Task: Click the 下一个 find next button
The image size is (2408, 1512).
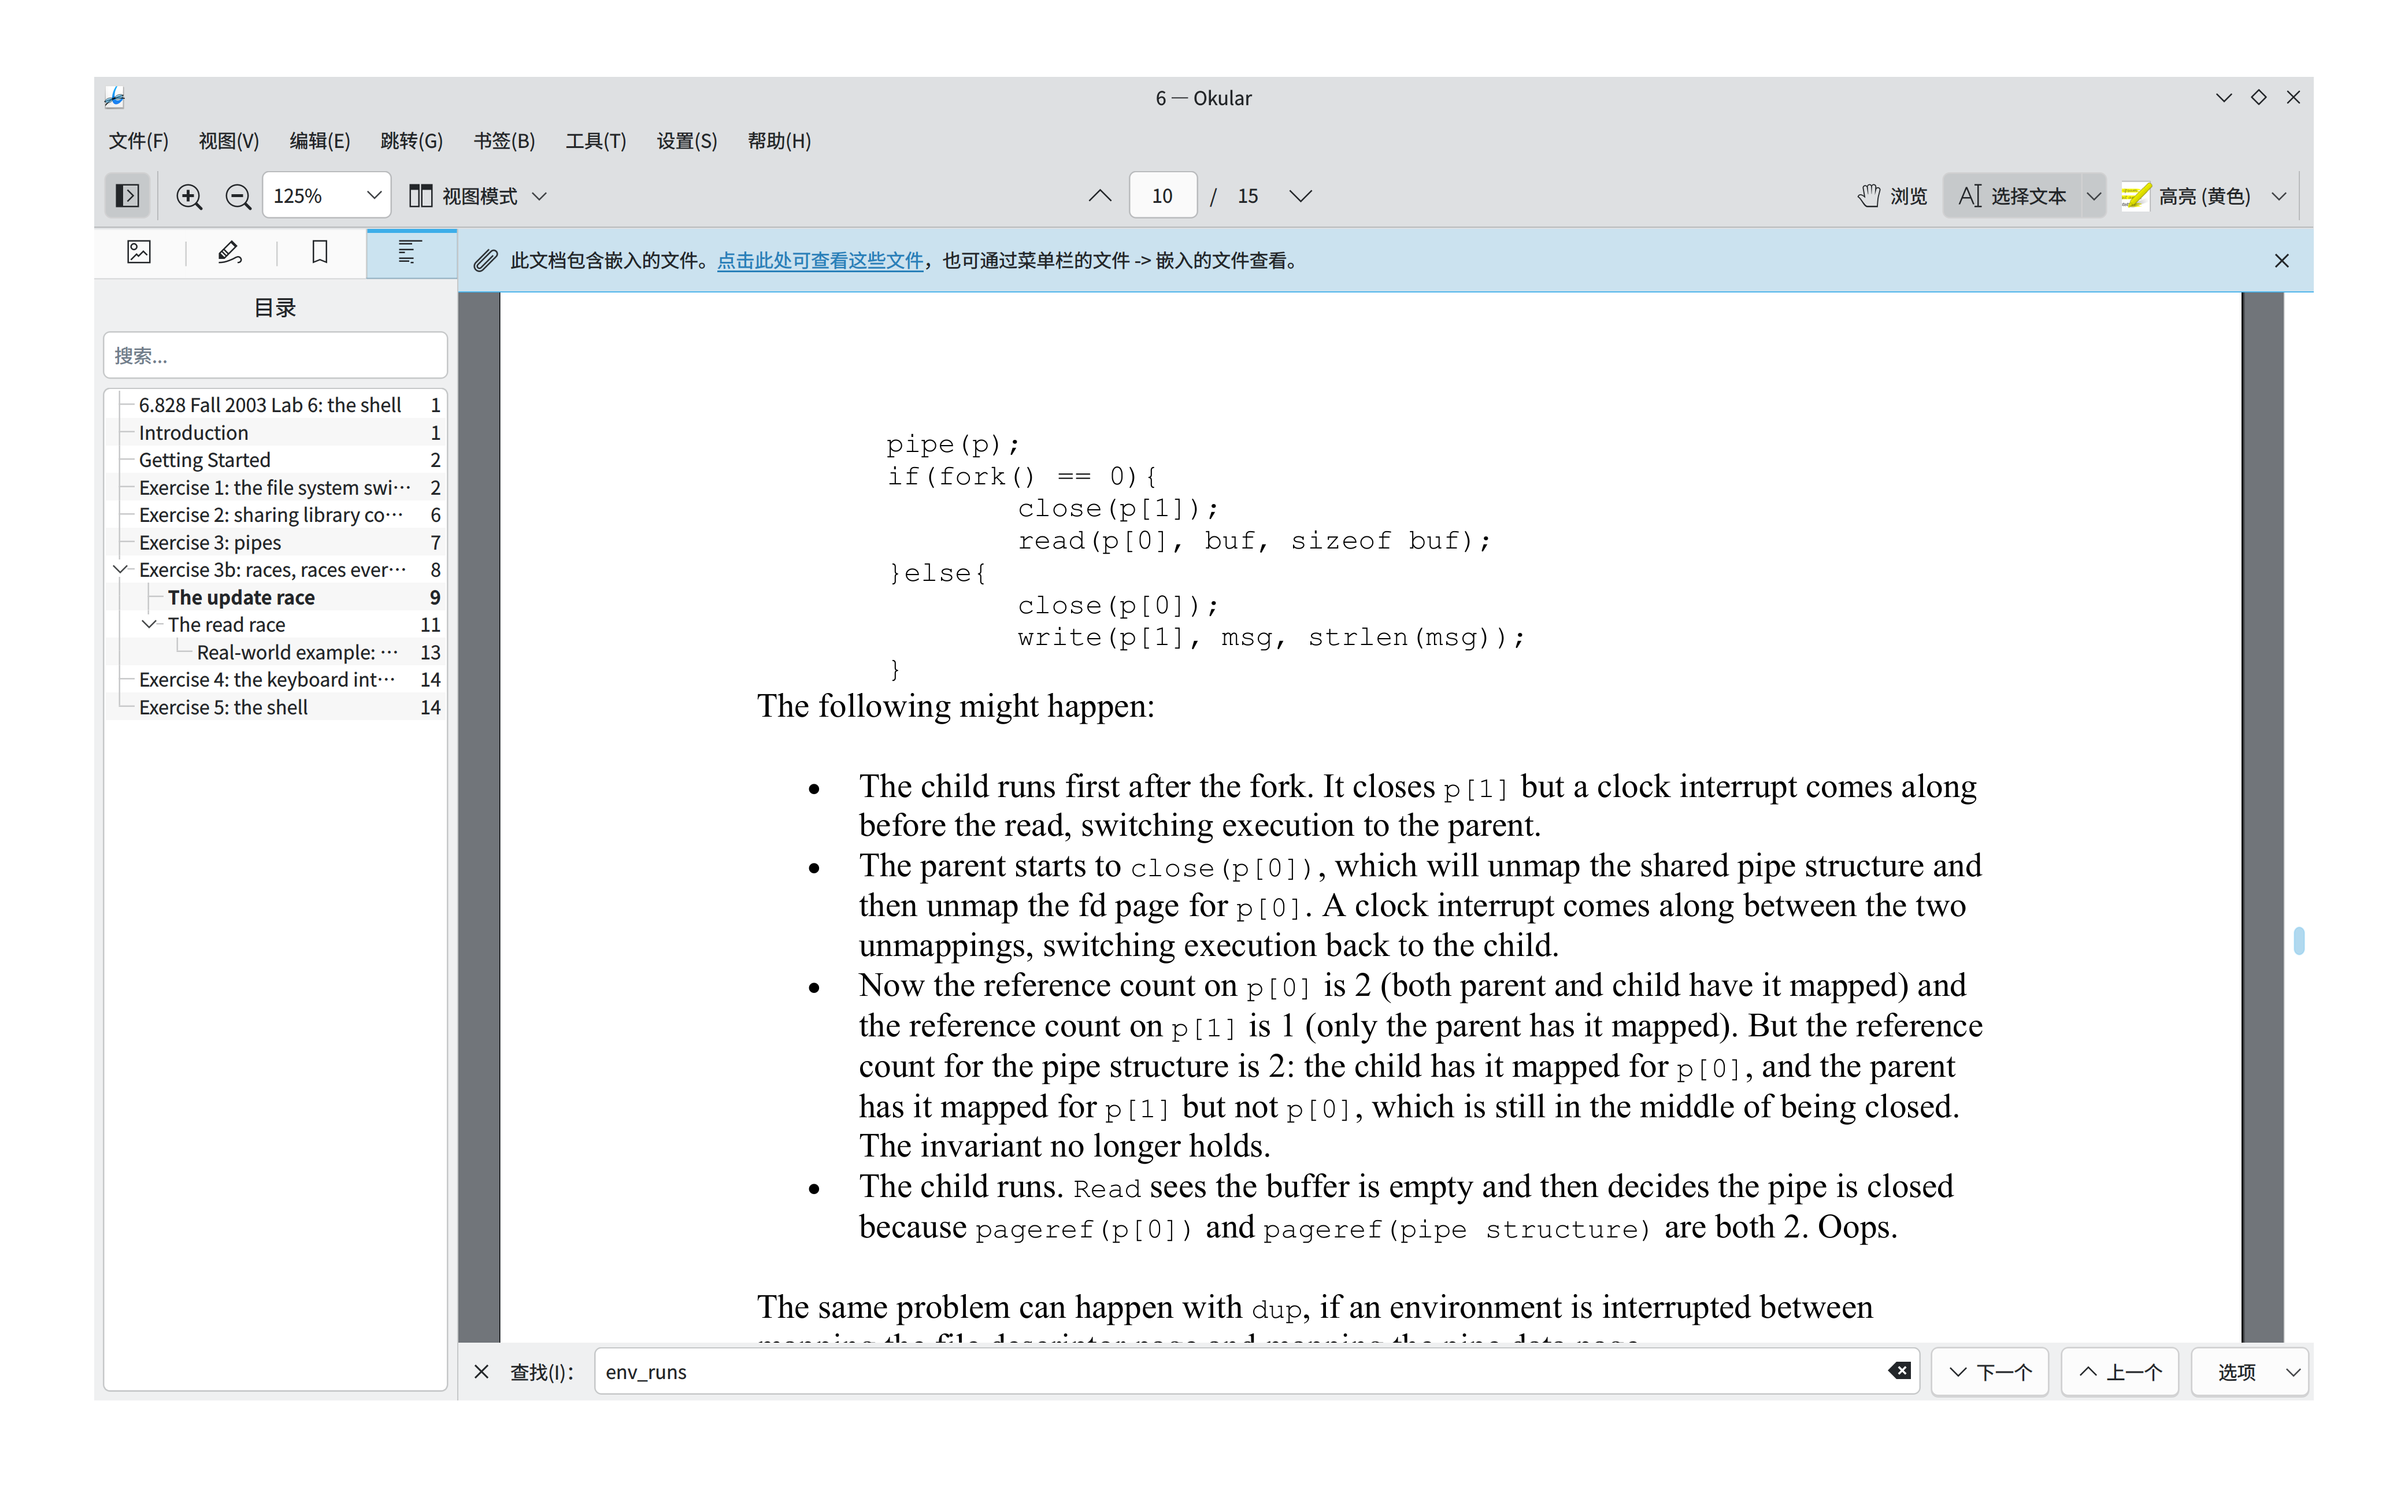Action: (1990, 1372)
